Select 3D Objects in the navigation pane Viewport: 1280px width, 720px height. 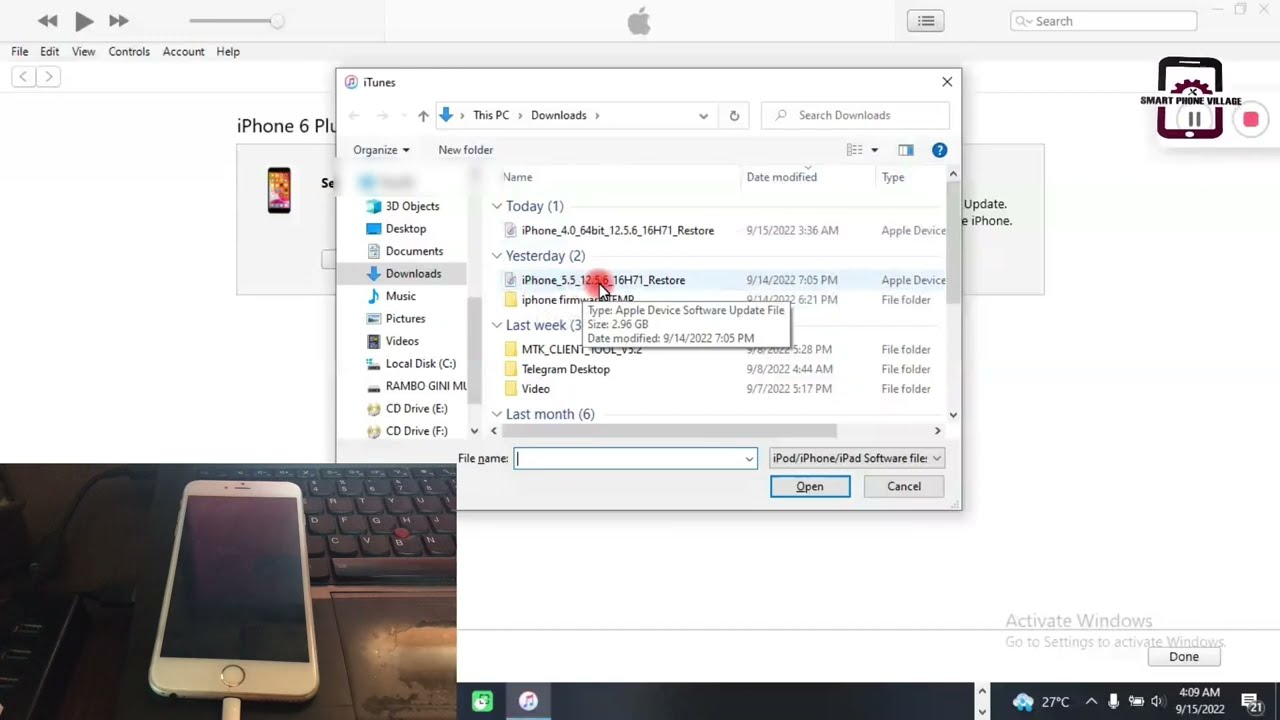click(x=412, y=206)
